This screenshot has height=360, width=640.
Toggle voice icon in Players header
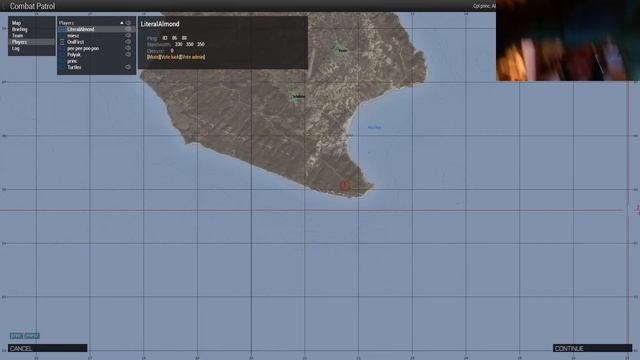(x=128, y=23)
